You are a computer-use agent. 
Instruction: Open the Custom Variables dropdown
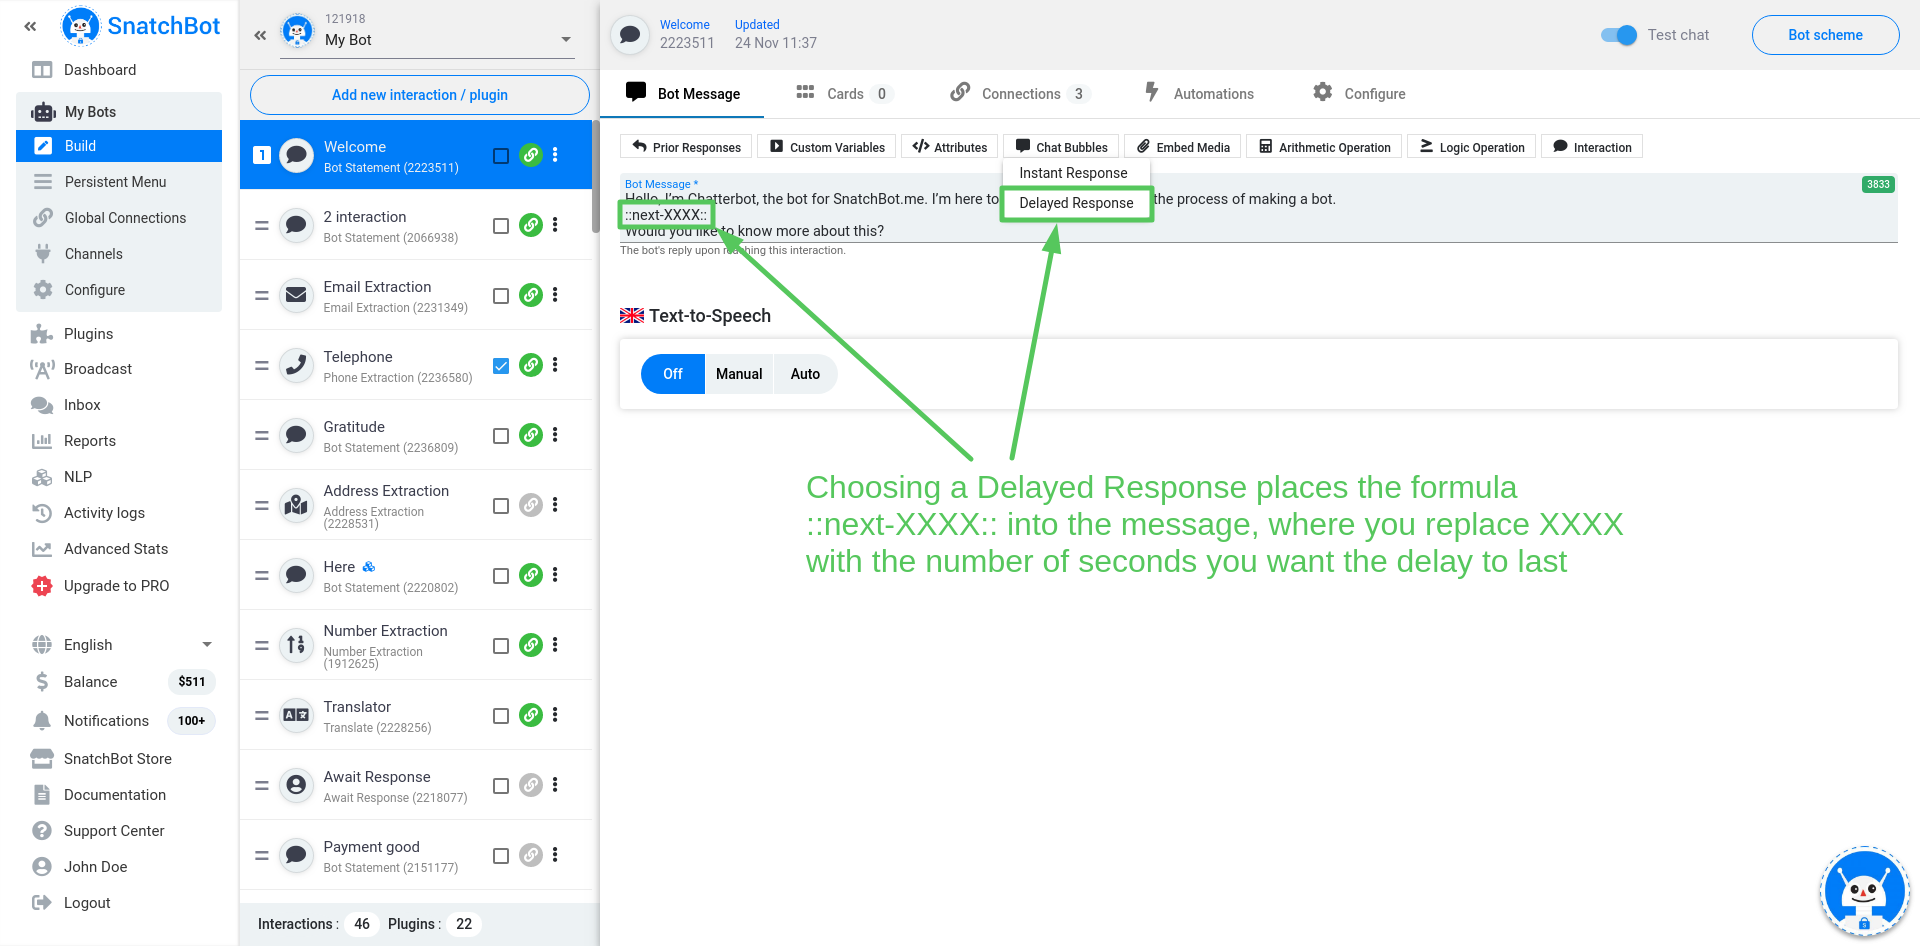click(827, 147)
